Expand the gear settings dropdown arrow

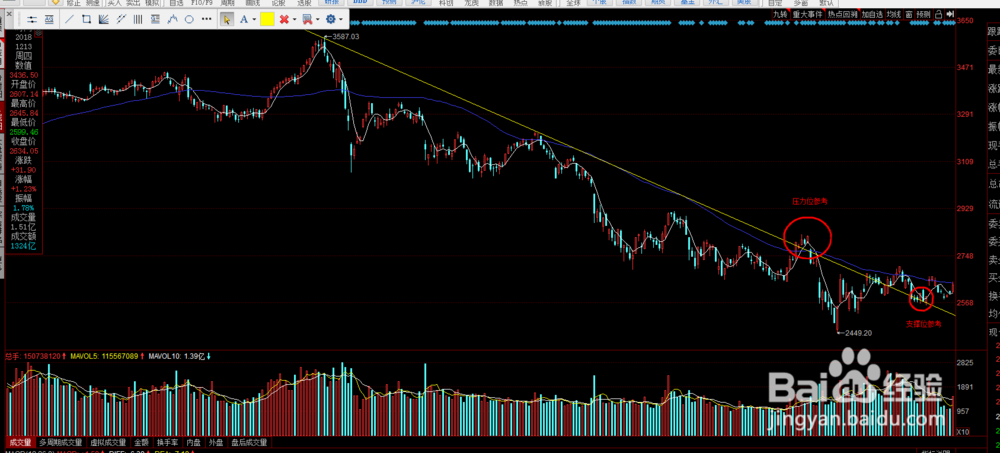pos(341,20)
